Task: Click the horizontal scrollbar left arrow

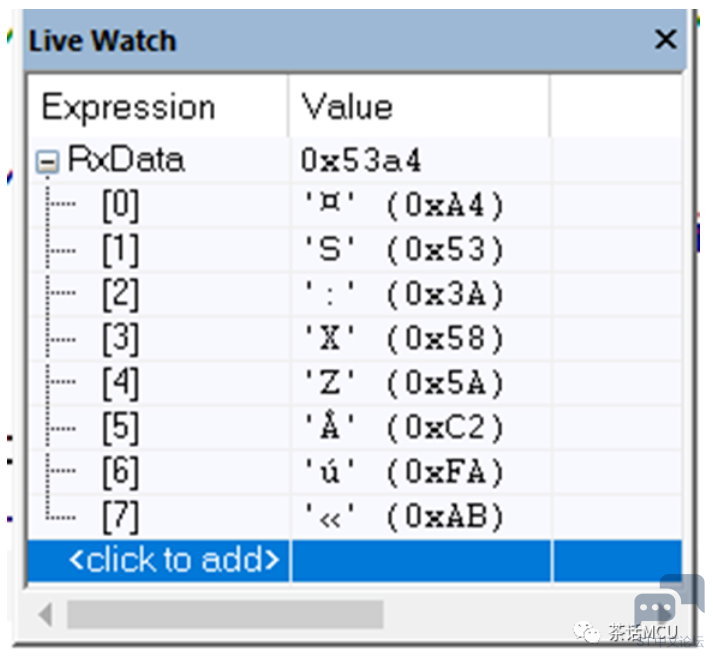Action: click(45, 615)
